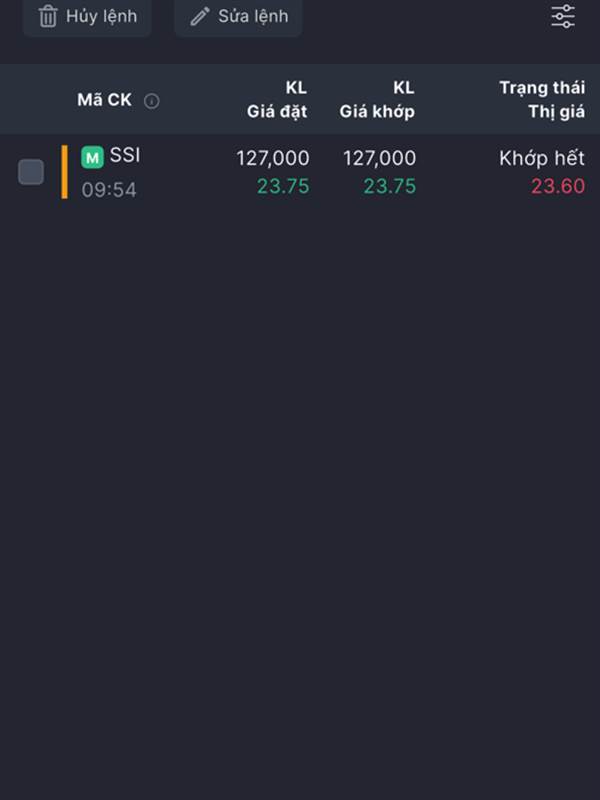600x800 pixels.
Task: Click the green M badge beside SSI
Action: click(92, 157)
